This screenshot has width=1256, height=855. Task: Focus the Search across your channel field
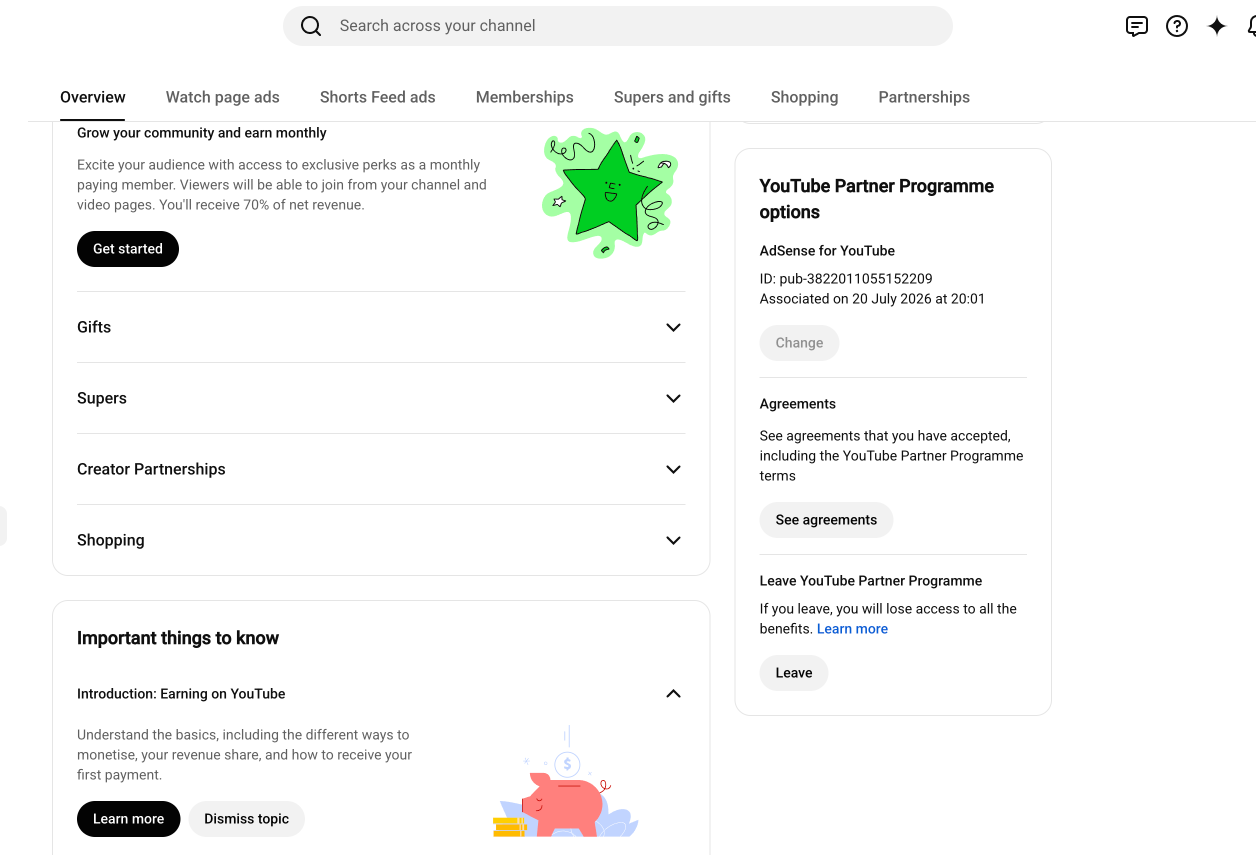(618, 26)
